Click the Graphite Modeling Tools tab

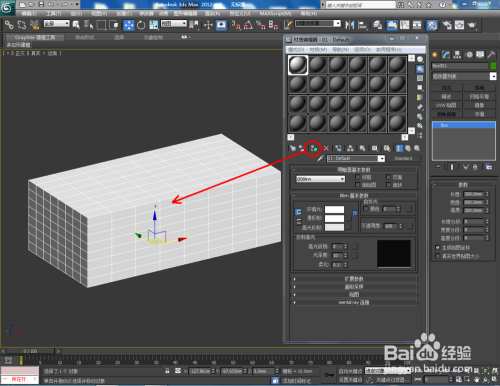point(35,37)
